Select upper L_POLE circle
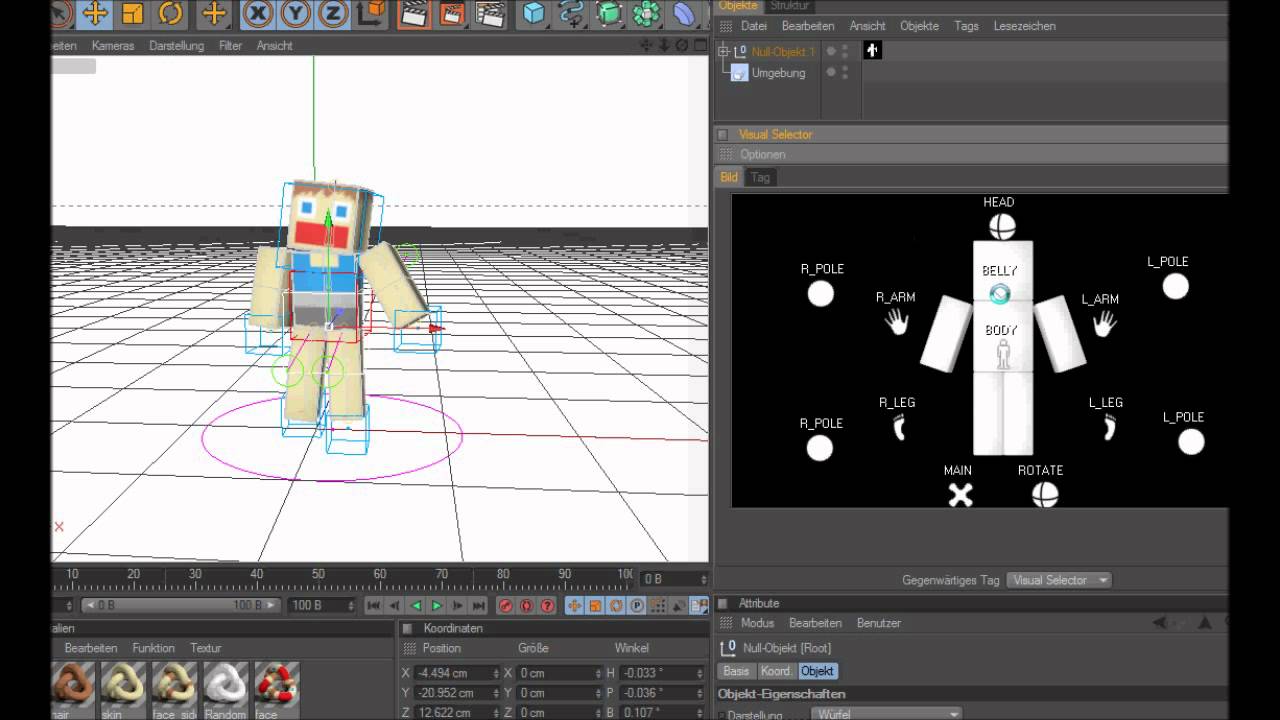This screenshot has height=720, width=1280. point(1176,287)
